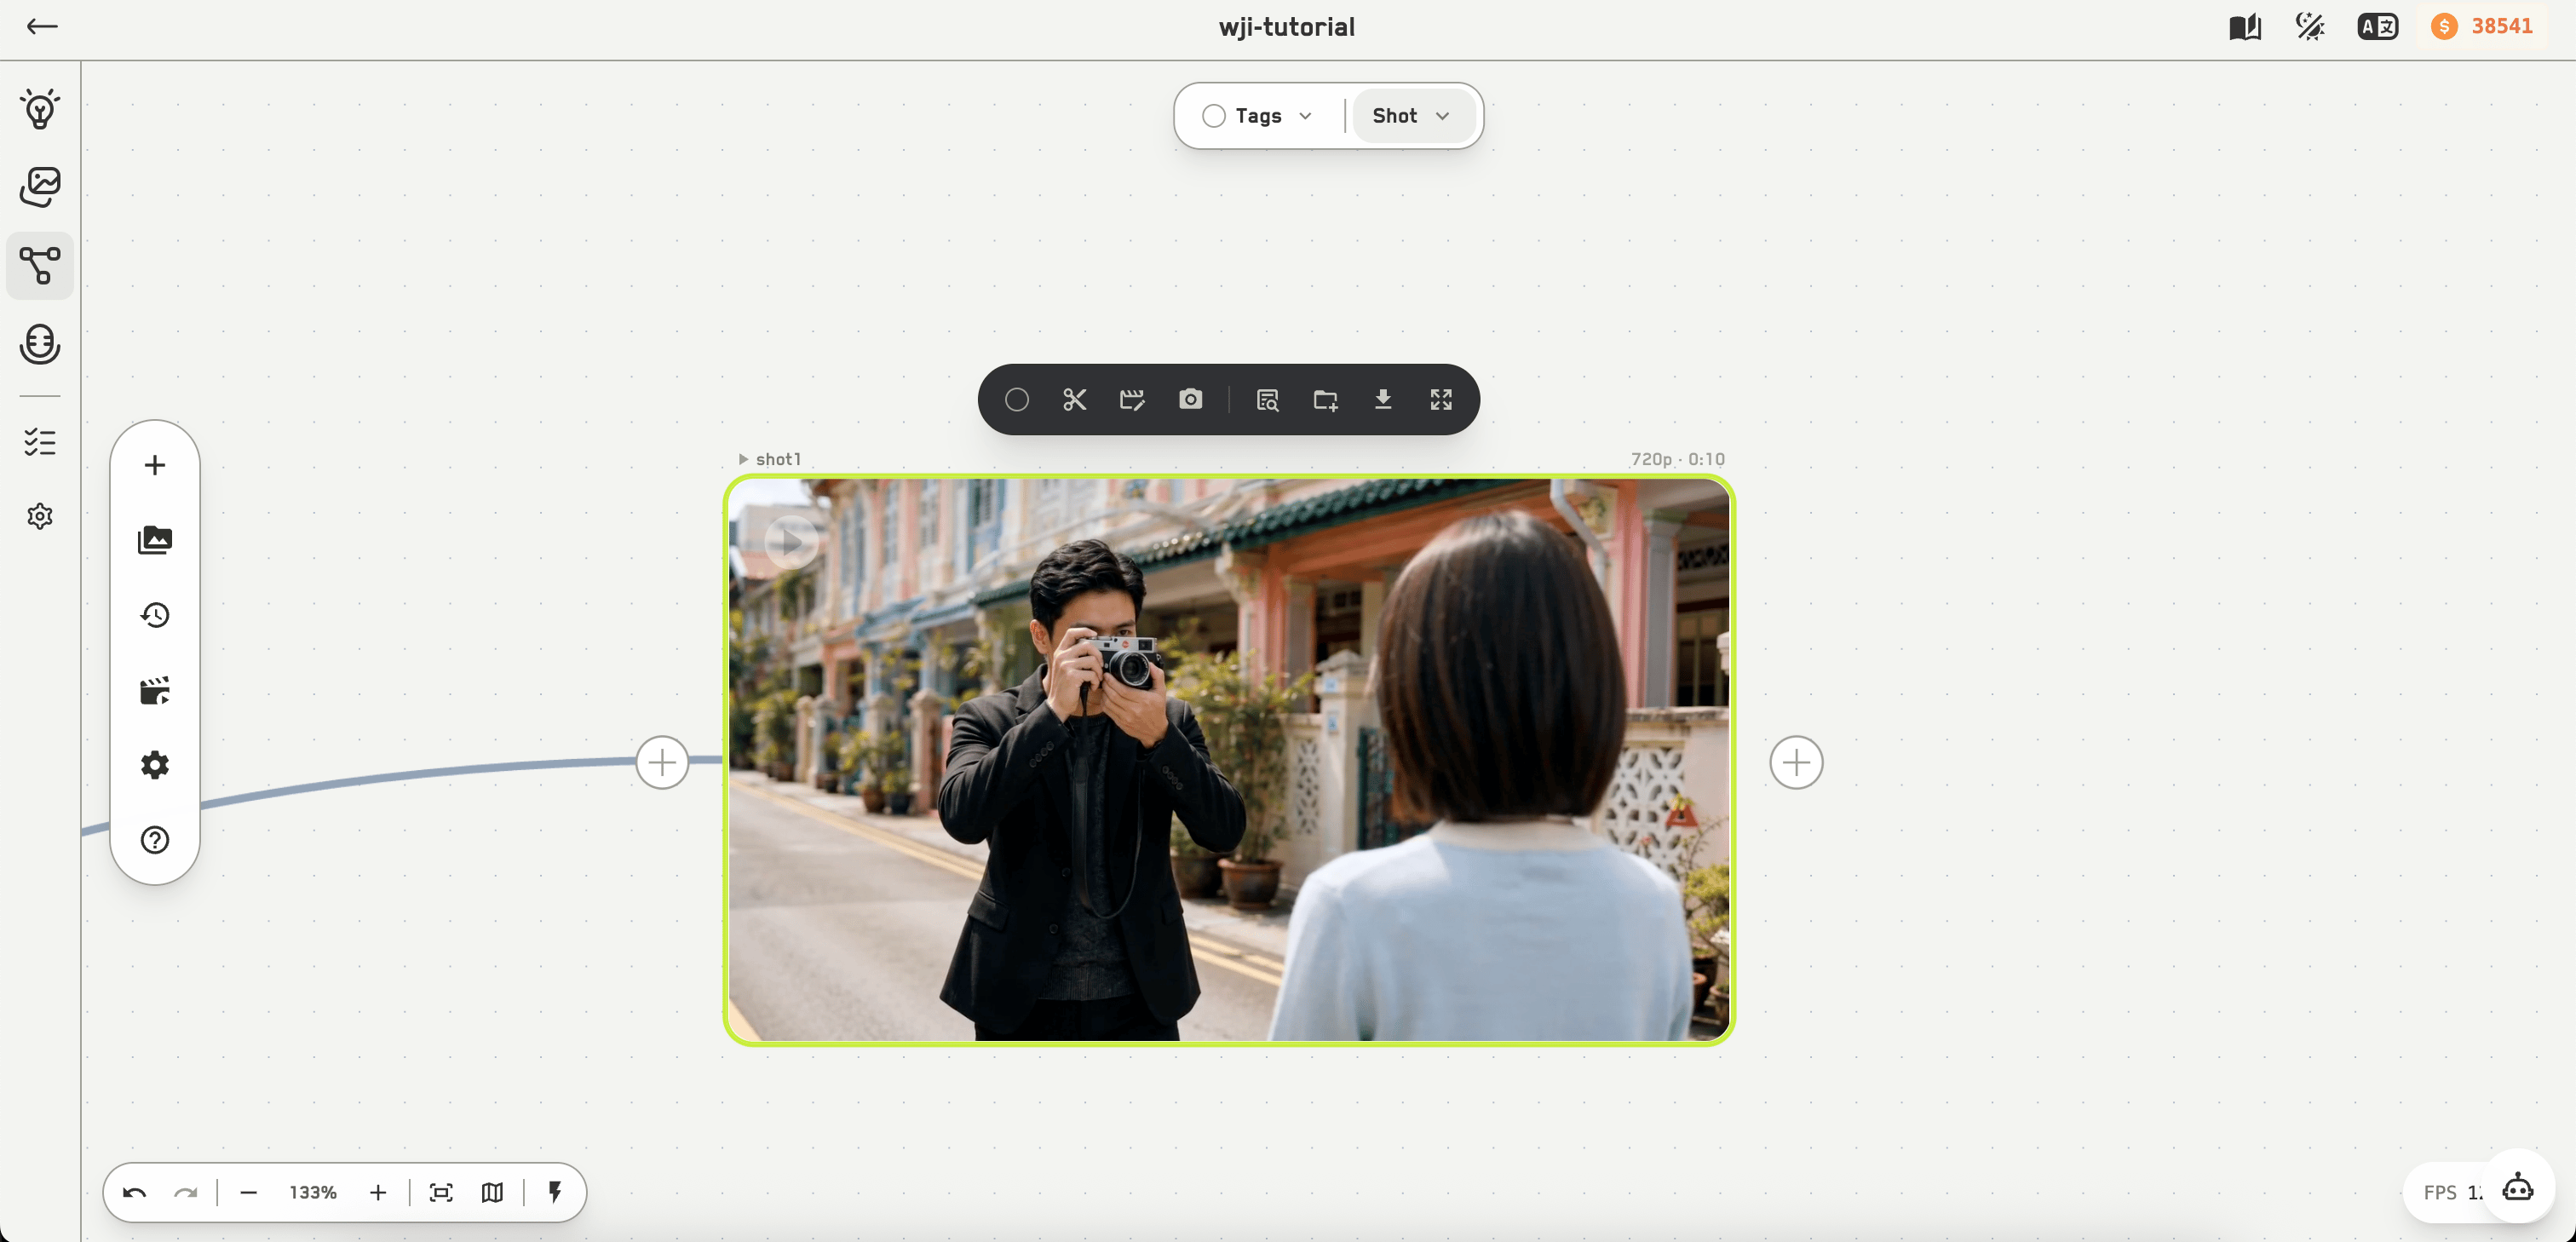The image size is (2576, 1242).
Task: Switch language with translate icon
Action: (x=2378, y=27)
